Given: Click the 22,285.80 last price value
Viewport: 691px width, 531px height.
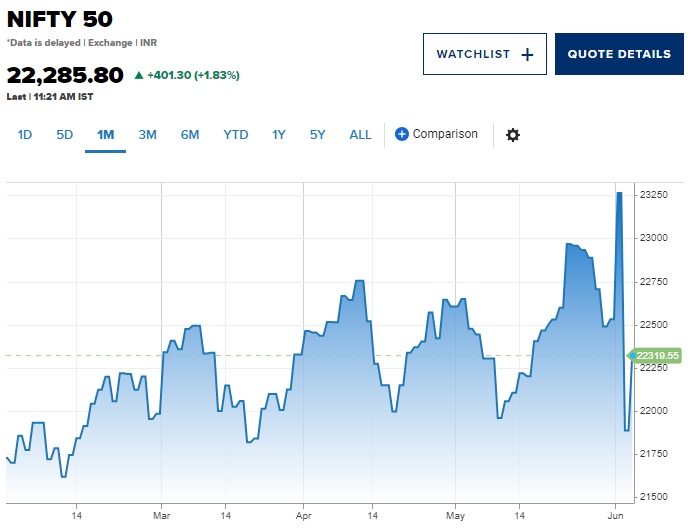Looking at the screenshot, I should pos(65,75).
